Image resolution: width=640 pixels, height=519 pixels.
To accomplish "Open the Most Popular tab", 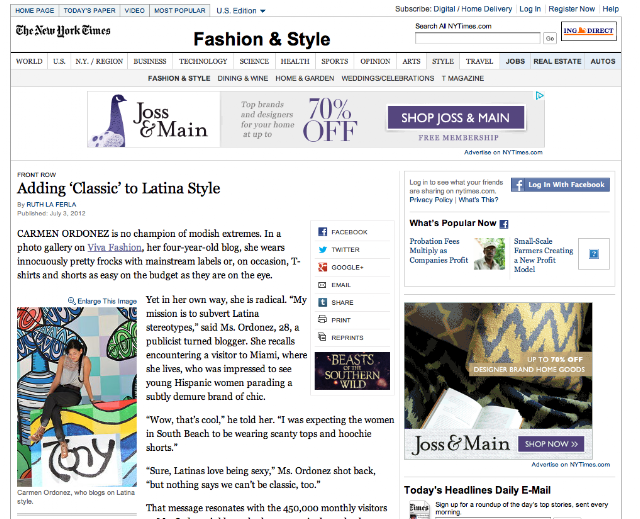I will [180, 11].
